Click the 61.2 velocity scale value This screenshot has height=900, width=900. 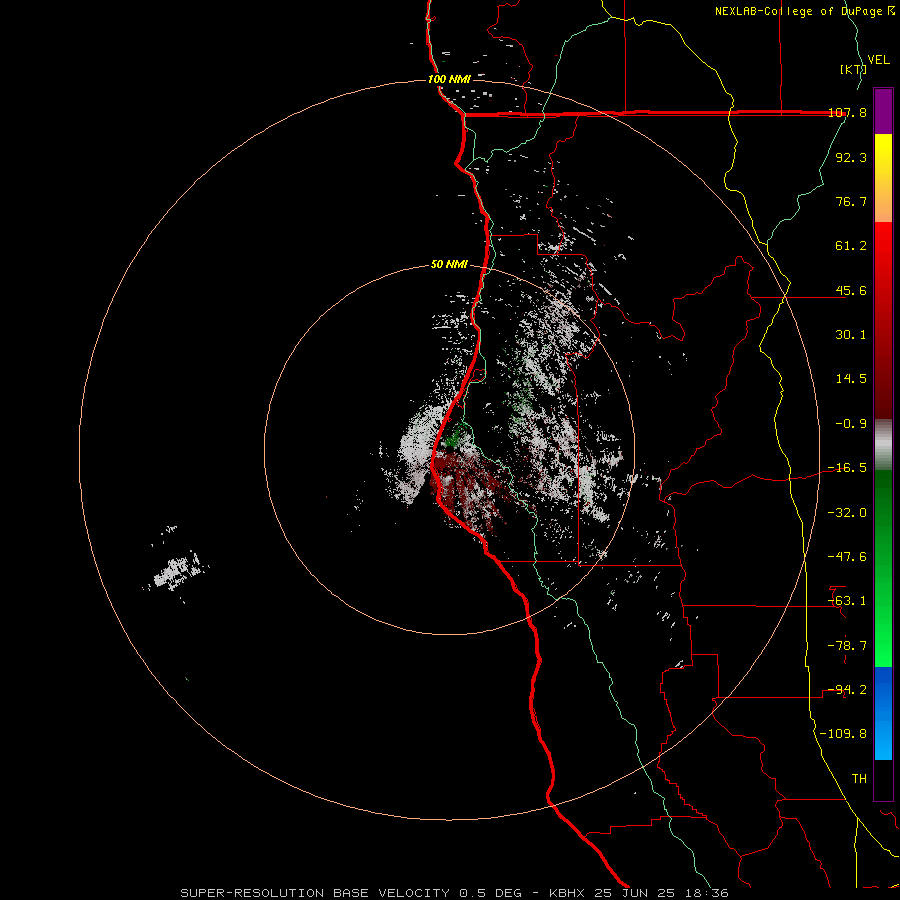[851, 246]
